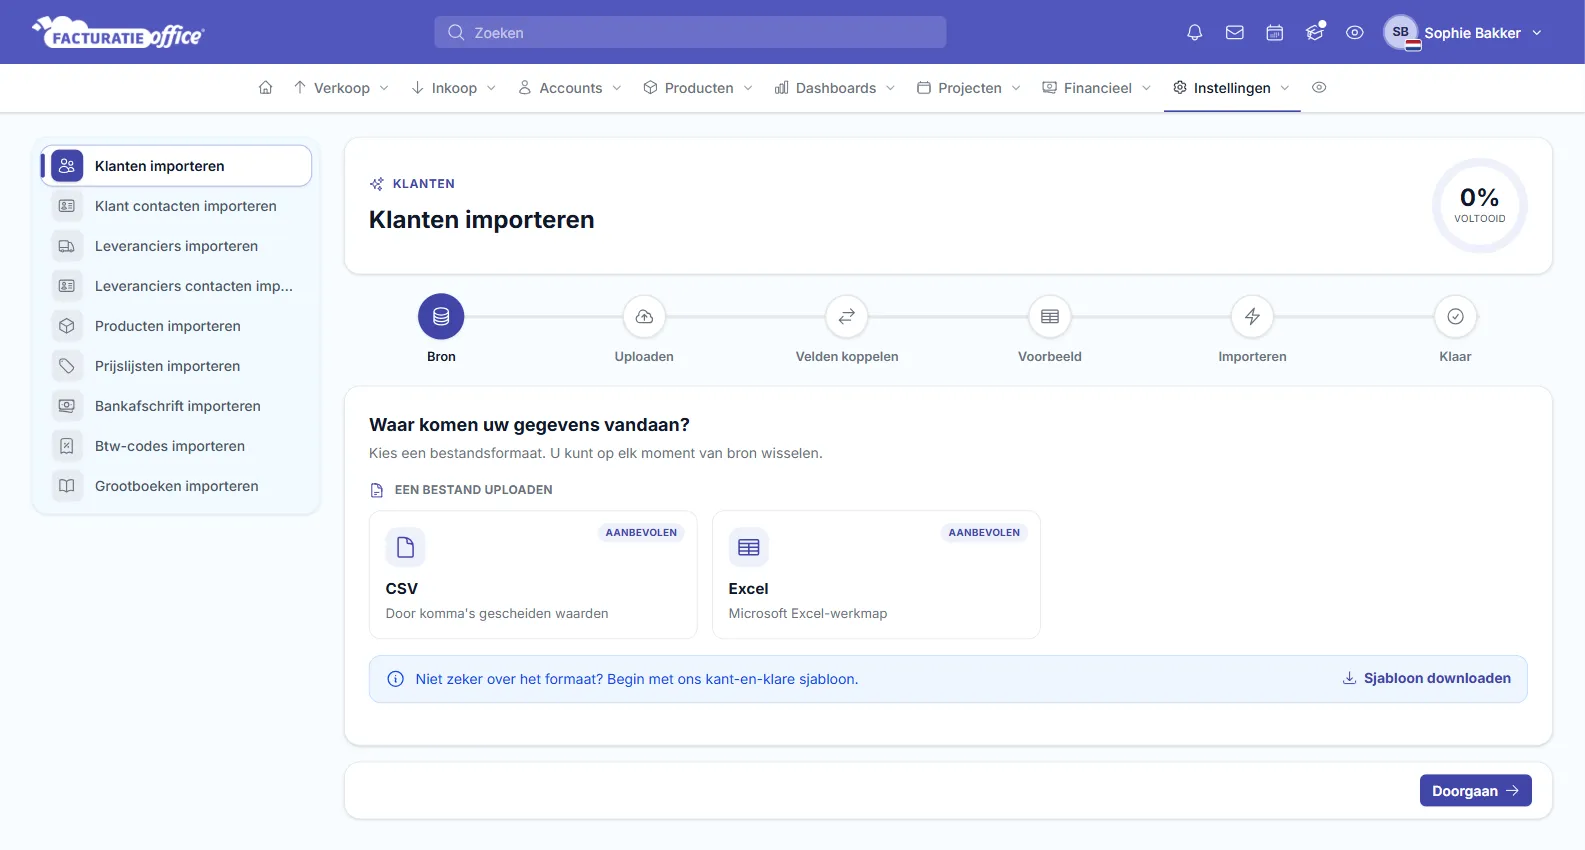The height and width of the screenshot is (850, 1585).
Task: Toggle the eye icon in top header
Action: [x=1355, y=33]
